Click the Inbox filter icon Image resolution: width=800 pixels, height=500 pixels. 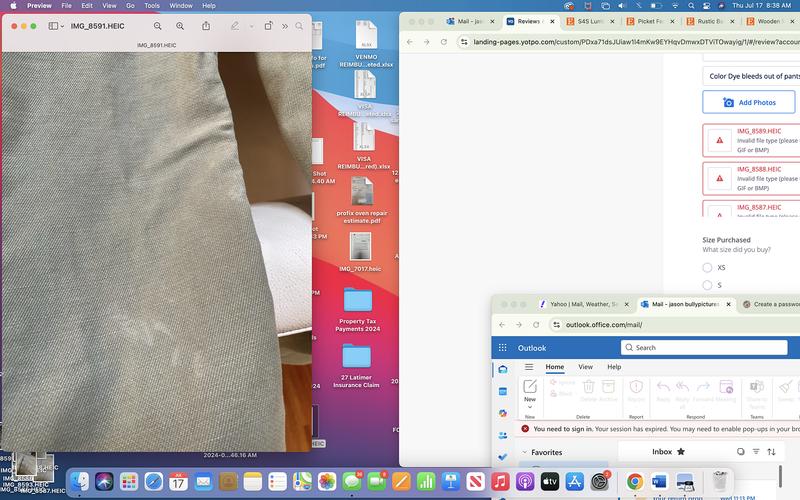[x=756, y=452]
